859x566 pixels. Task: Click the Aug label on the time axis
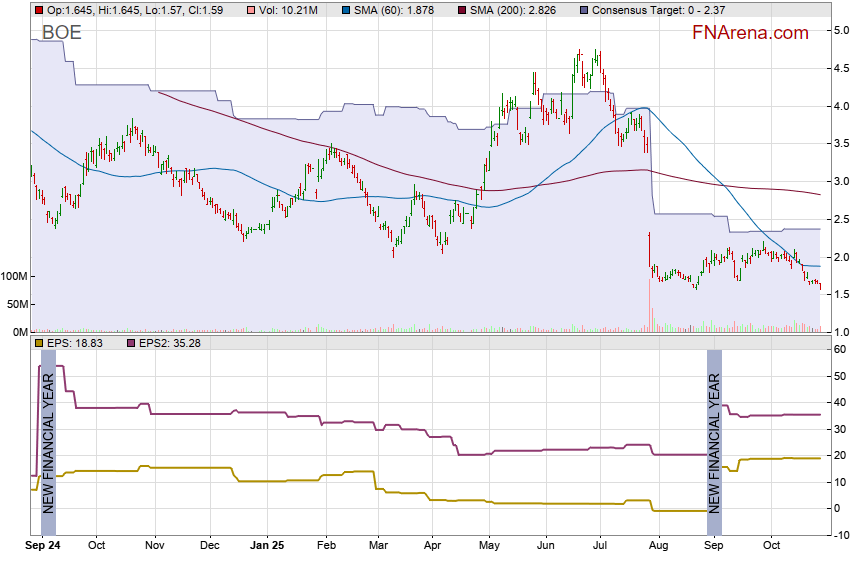coord(658,546)
